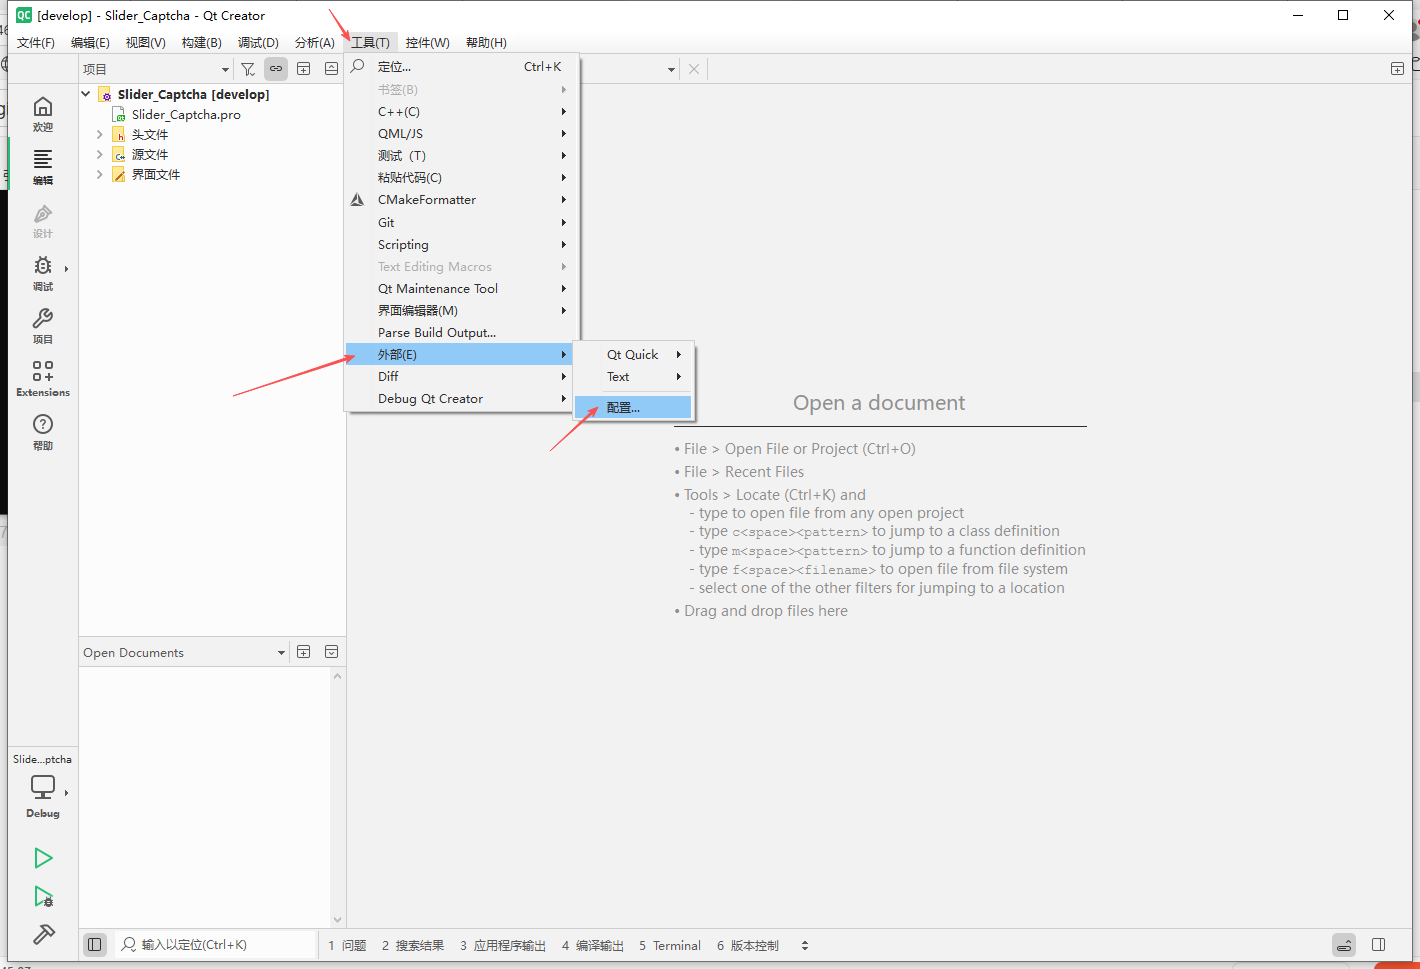This screenshot has height=969, width=1420.
Task: Open the 构建(B) menu
Action: click(201, 42)
